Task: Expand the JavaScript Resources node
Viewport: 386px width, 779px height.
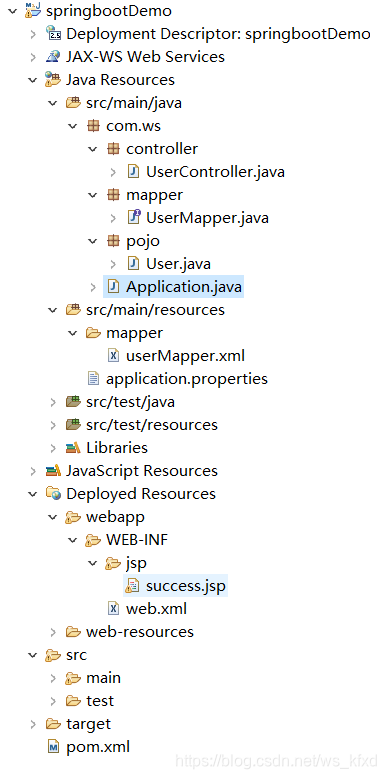Action: point(33,470)
